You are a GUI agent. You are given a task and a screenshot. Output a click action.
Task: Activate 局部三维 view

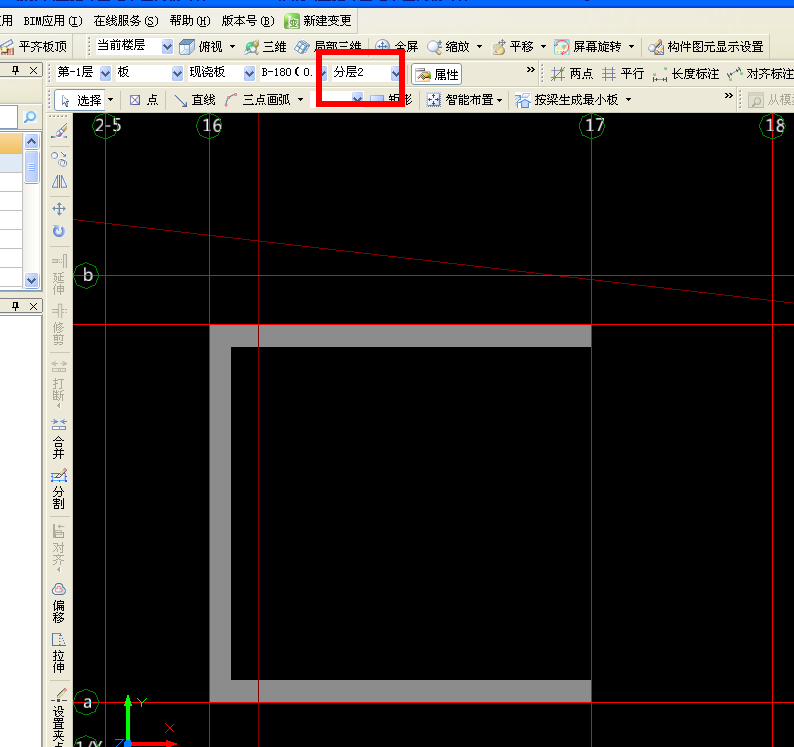tap(328, 47)
